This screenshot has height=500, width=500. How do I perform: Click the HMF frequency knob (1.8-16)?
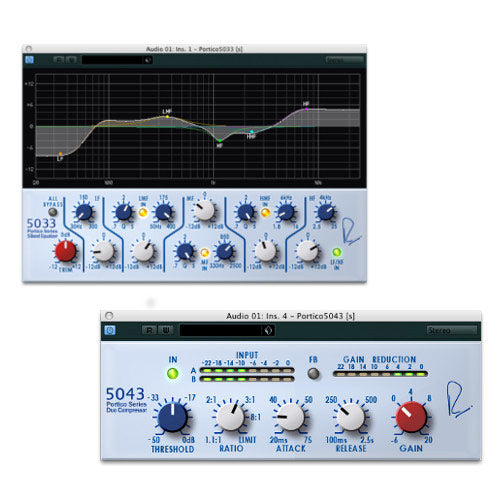286,212
